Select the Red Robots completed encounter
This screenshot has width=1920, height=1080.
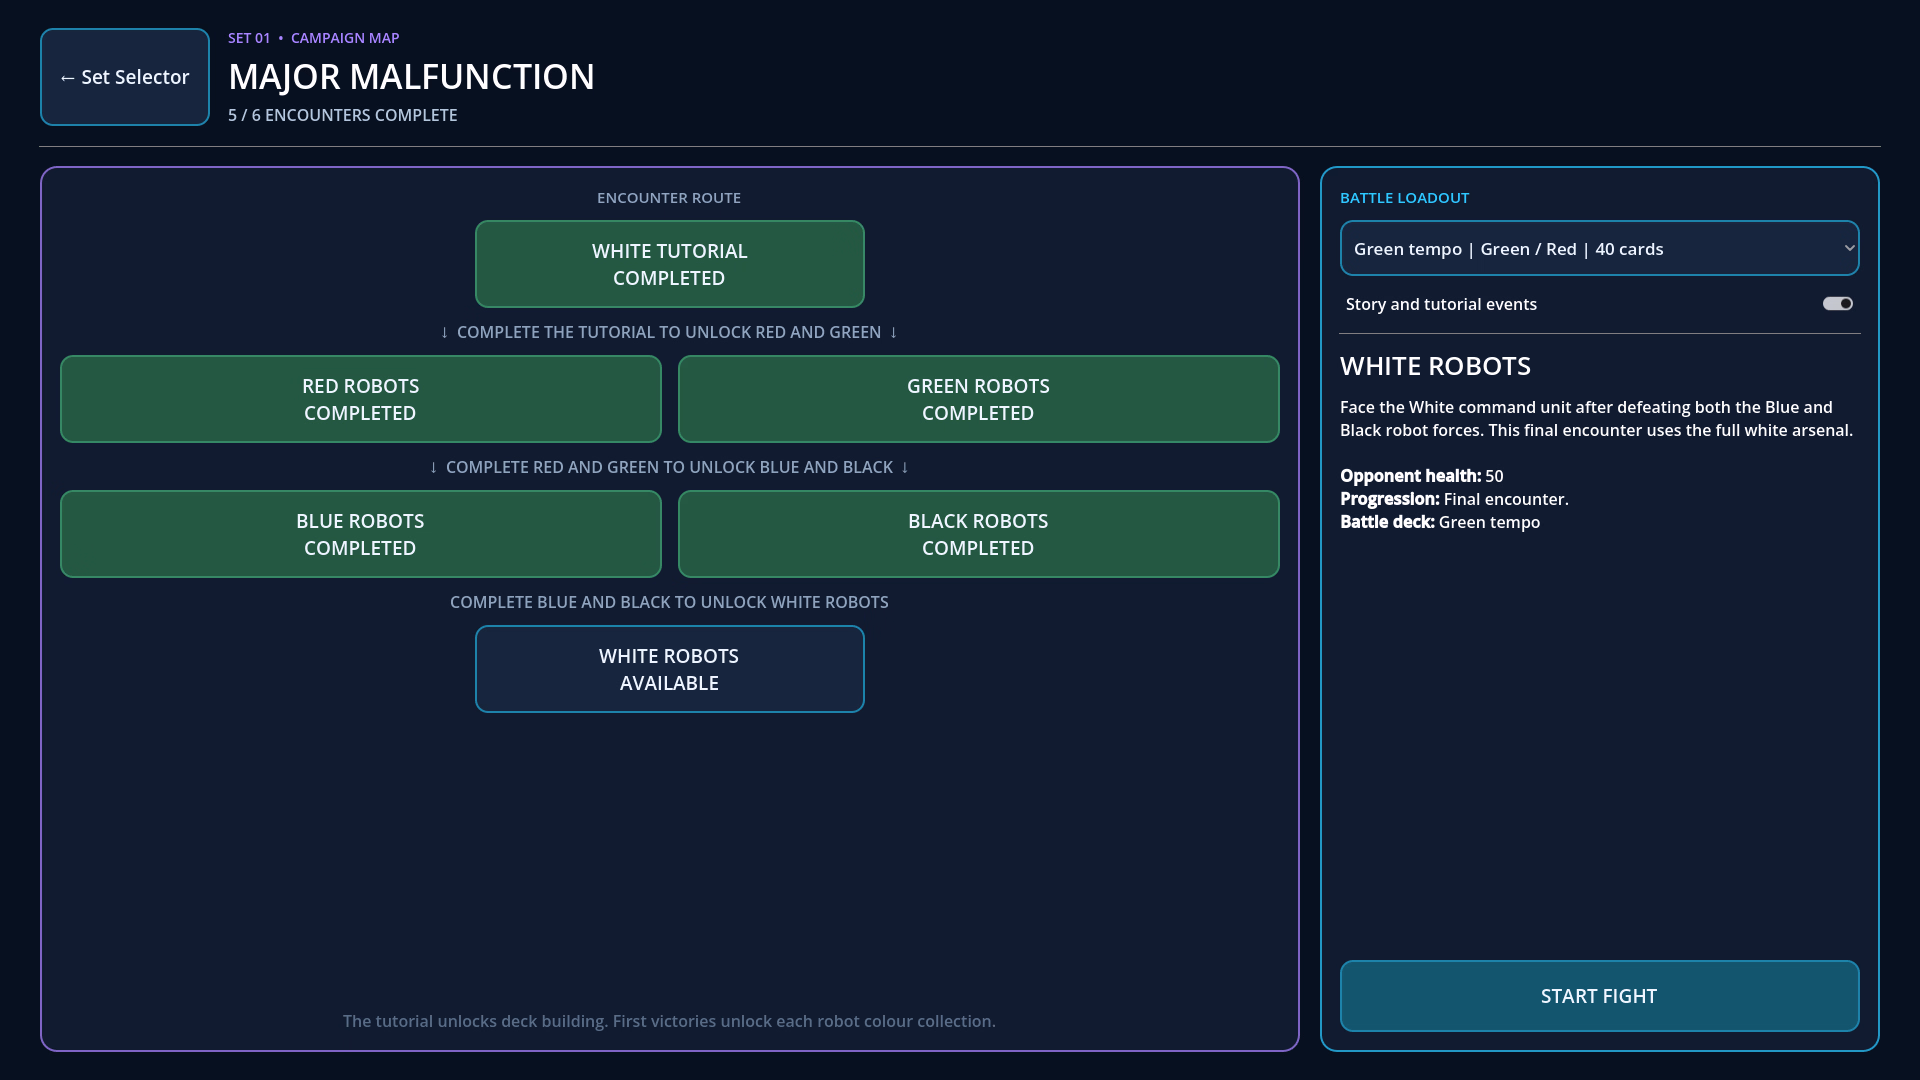[360, 399]
